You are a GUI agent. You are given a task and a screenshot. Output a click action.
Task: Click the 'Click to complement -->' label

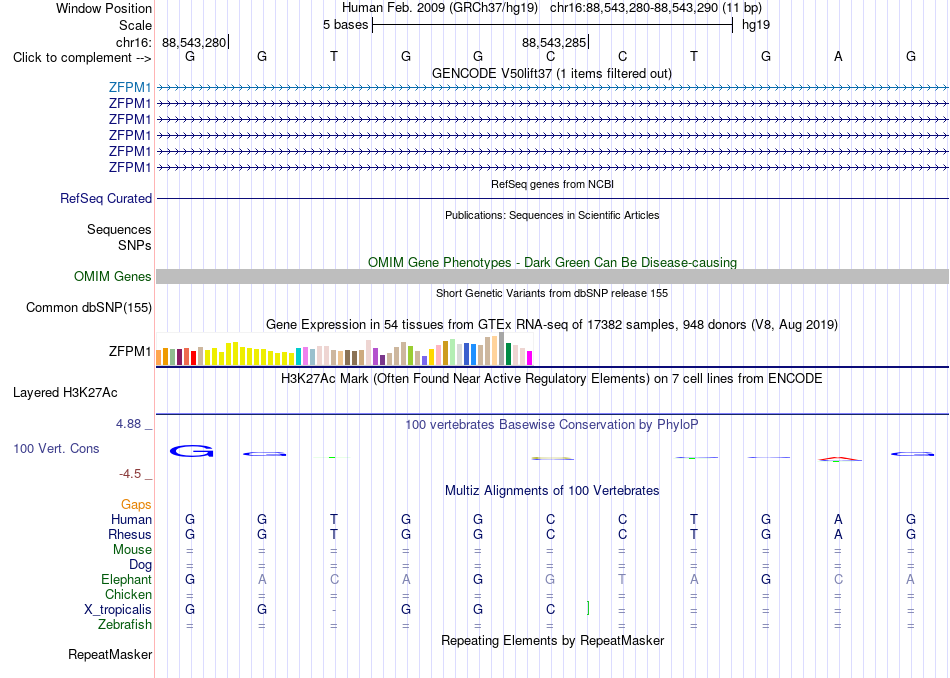82,58
